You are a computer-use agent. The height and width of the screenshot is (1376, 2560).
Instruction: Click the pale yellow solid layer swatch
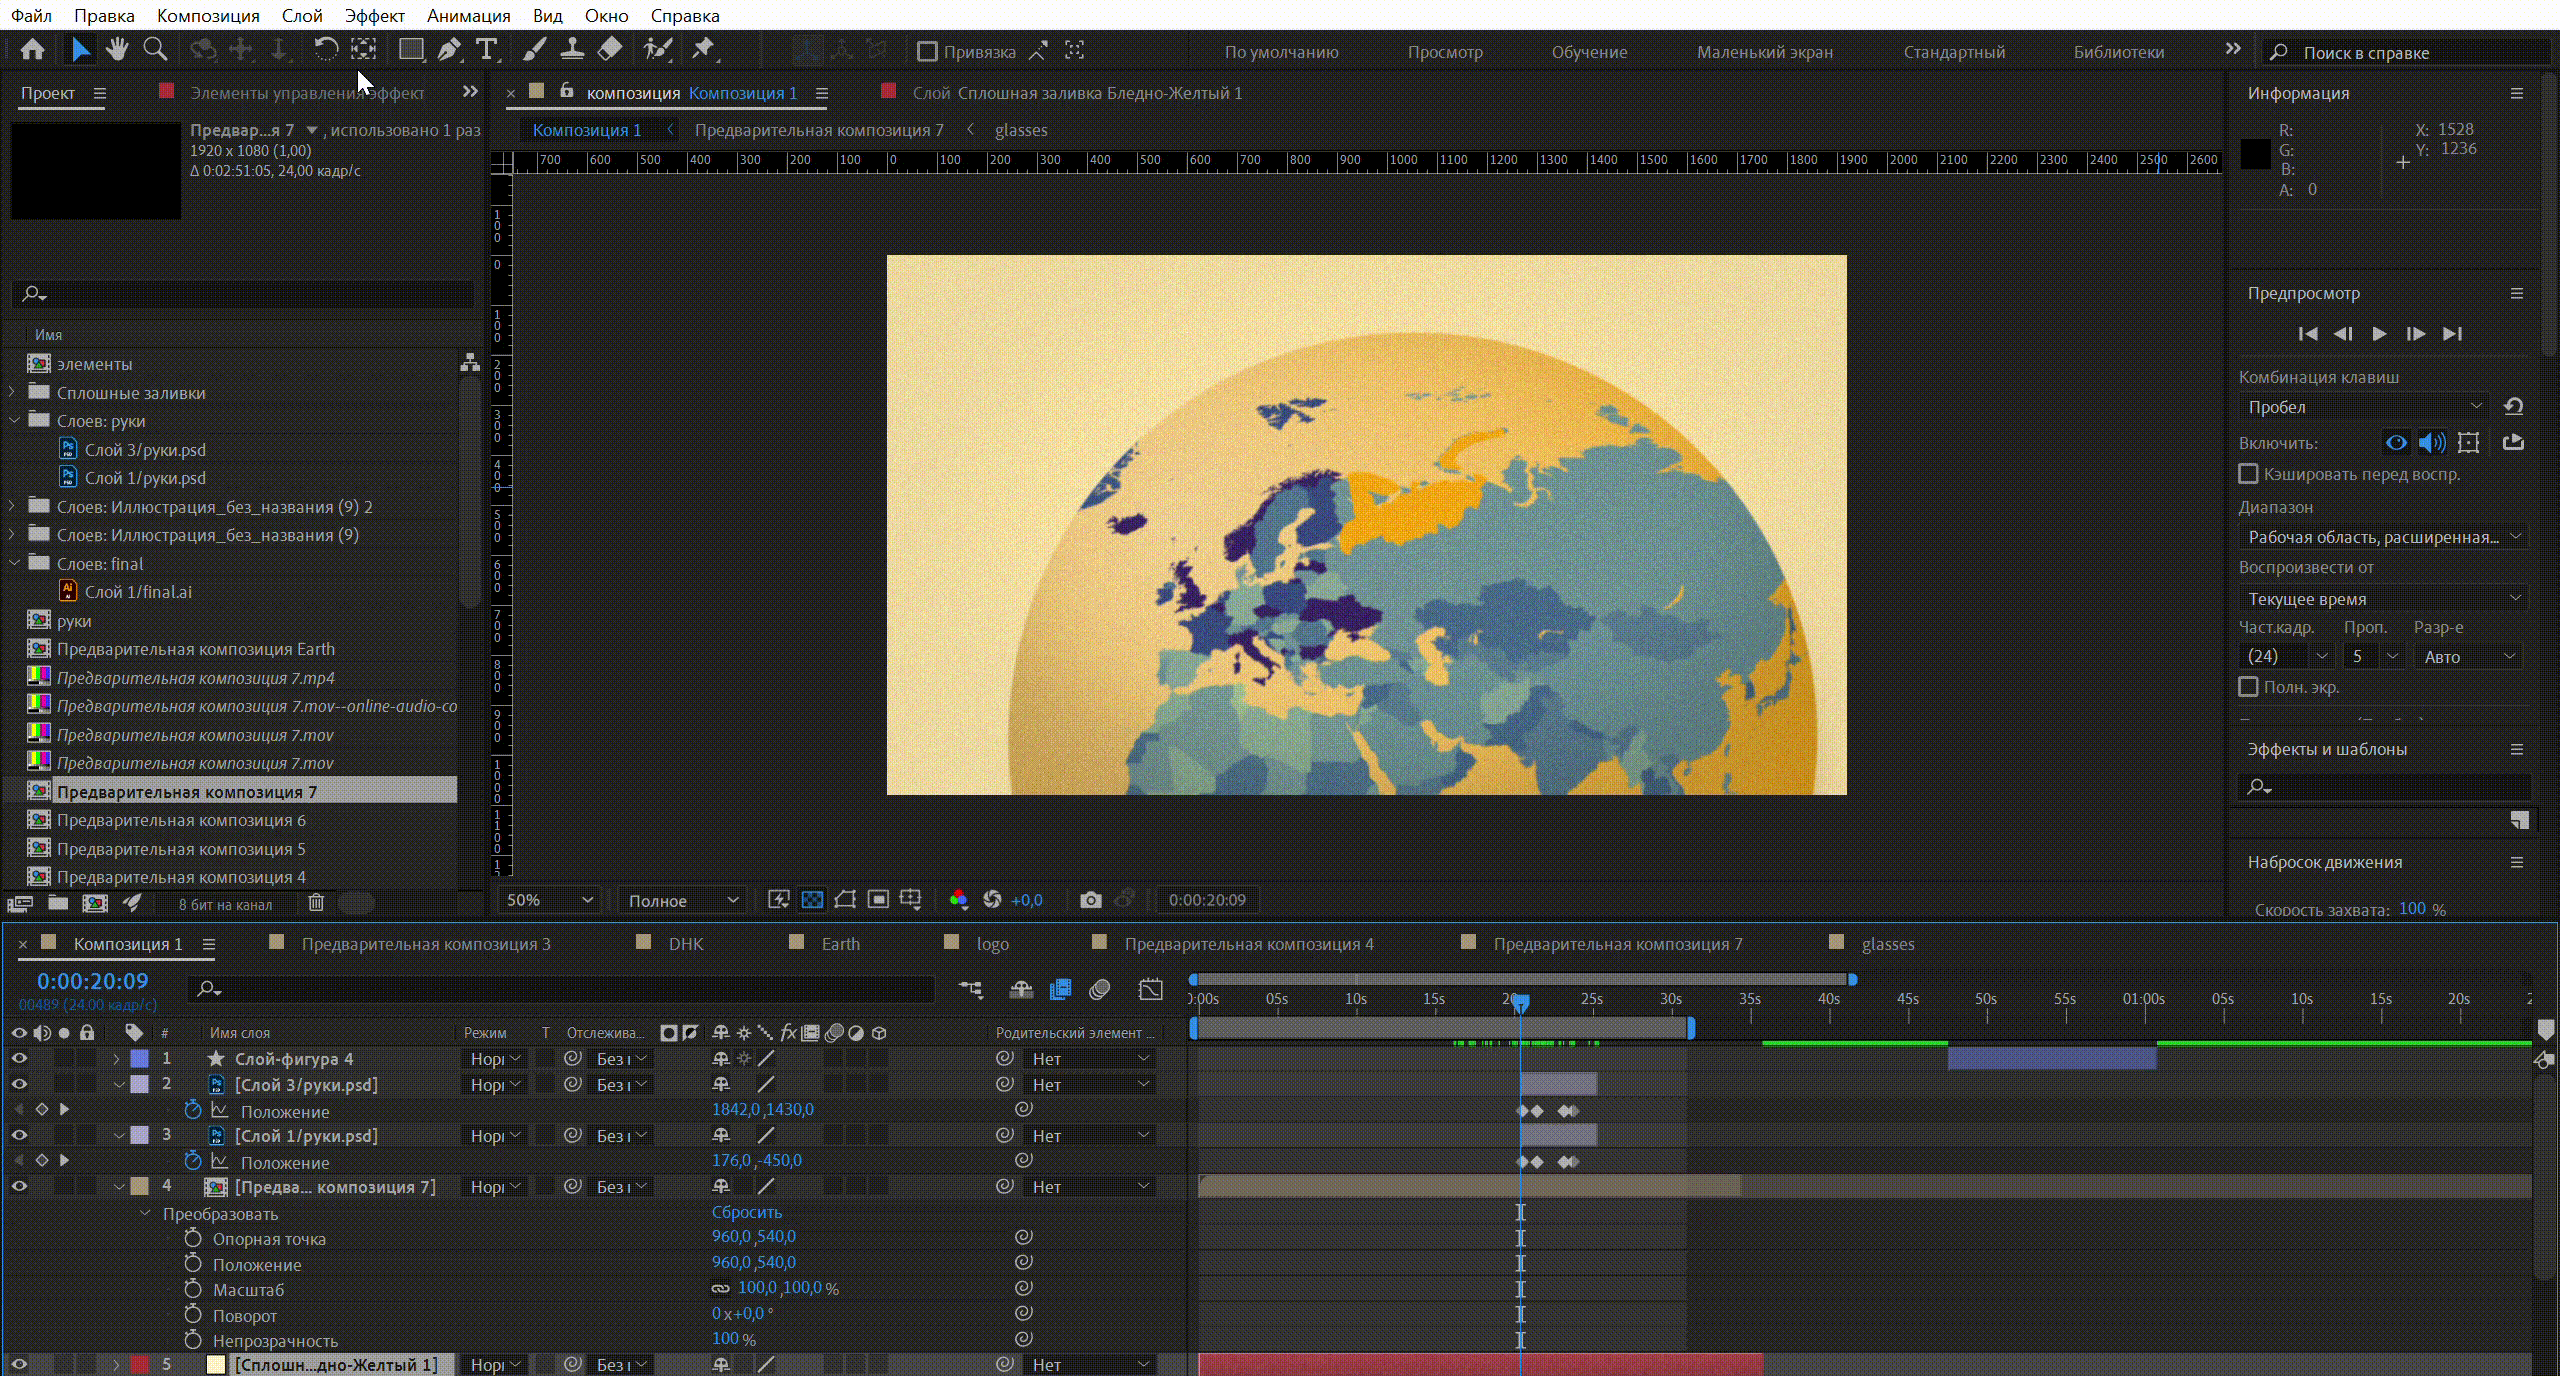[x=216, y=1364]
